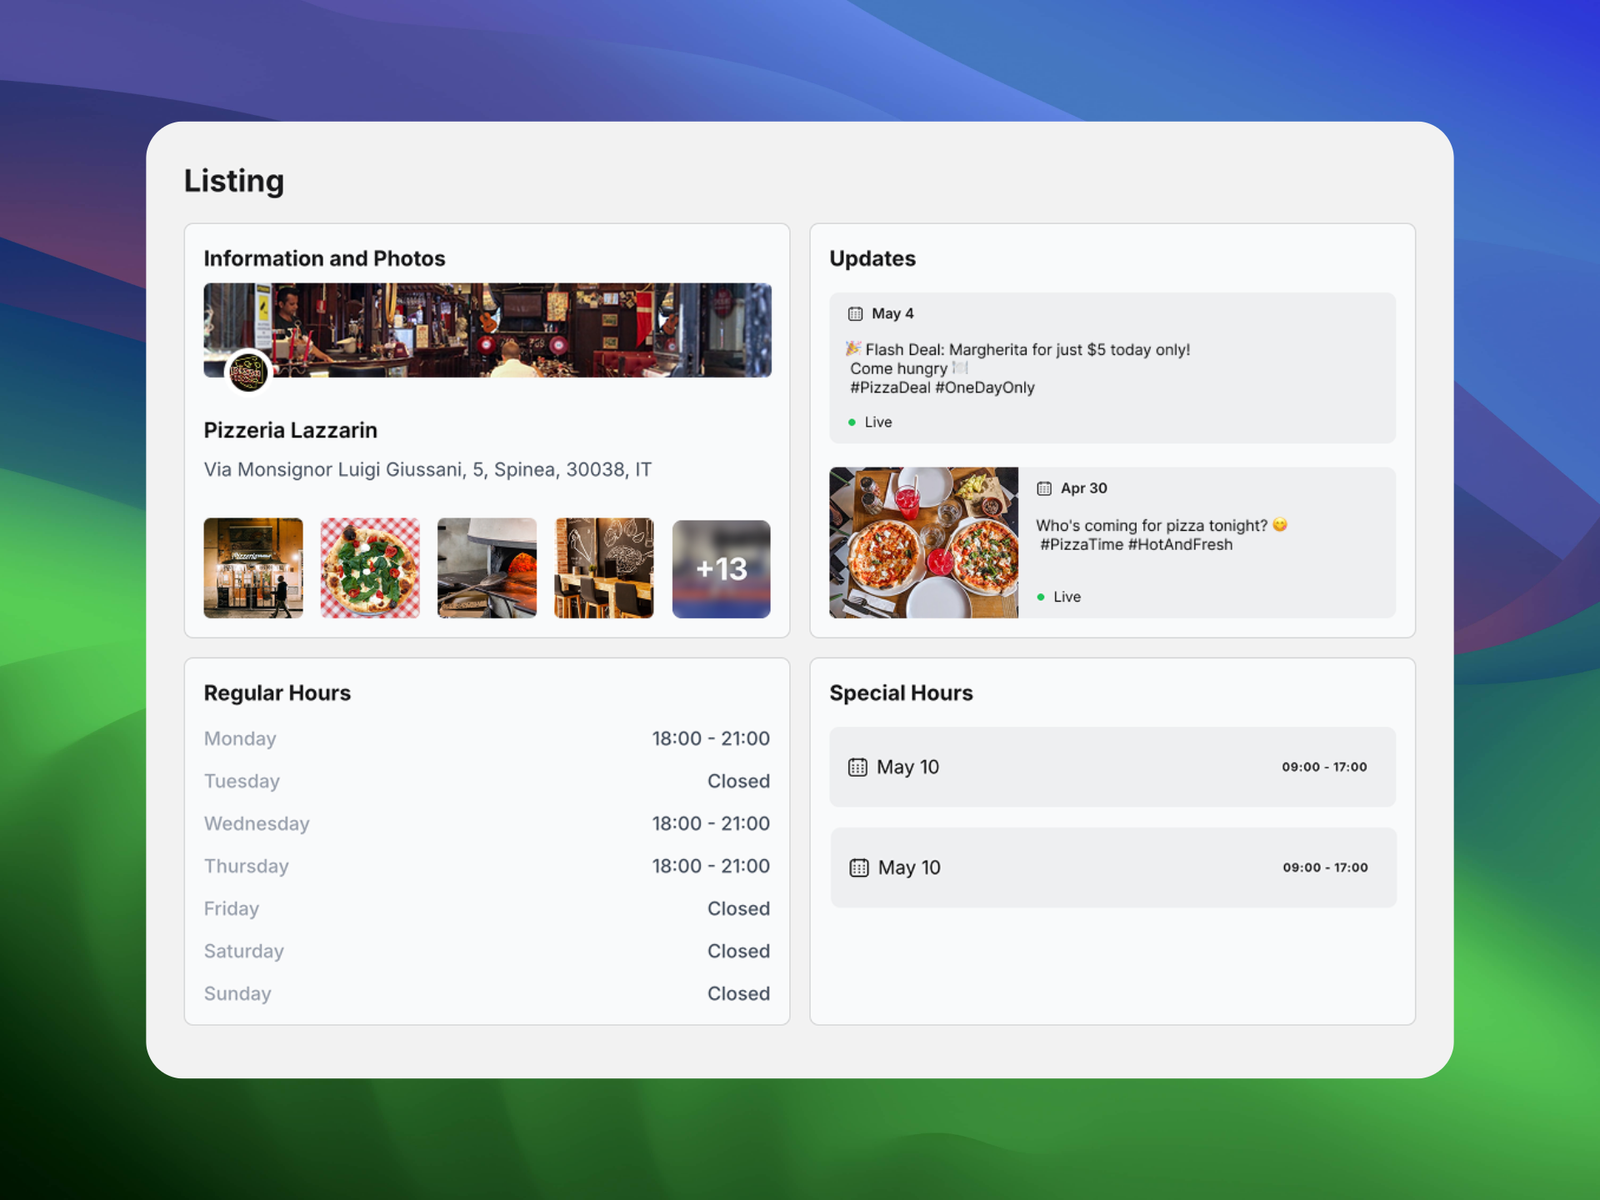Click the Listing page title
This screenshot has width=1600, height=1200.
234,181
